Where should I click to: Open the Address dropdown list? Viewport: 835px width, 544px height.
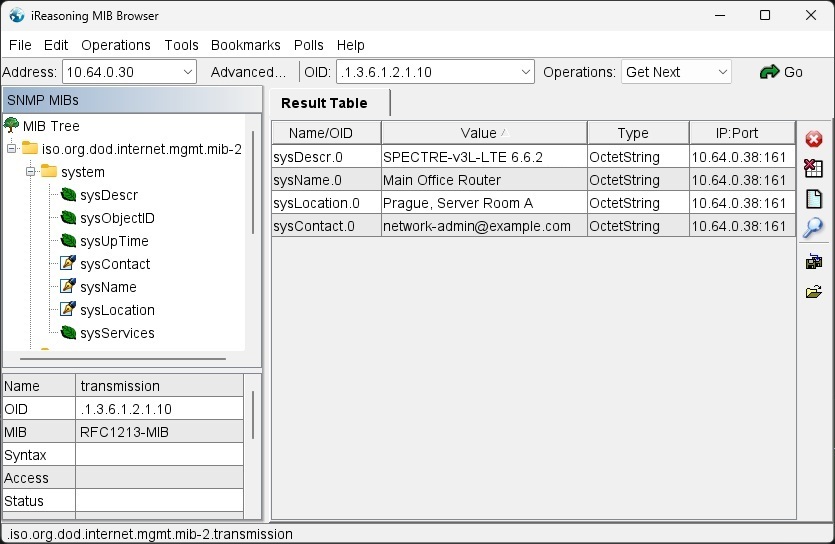pyautogui.click(x=187, y=72)
